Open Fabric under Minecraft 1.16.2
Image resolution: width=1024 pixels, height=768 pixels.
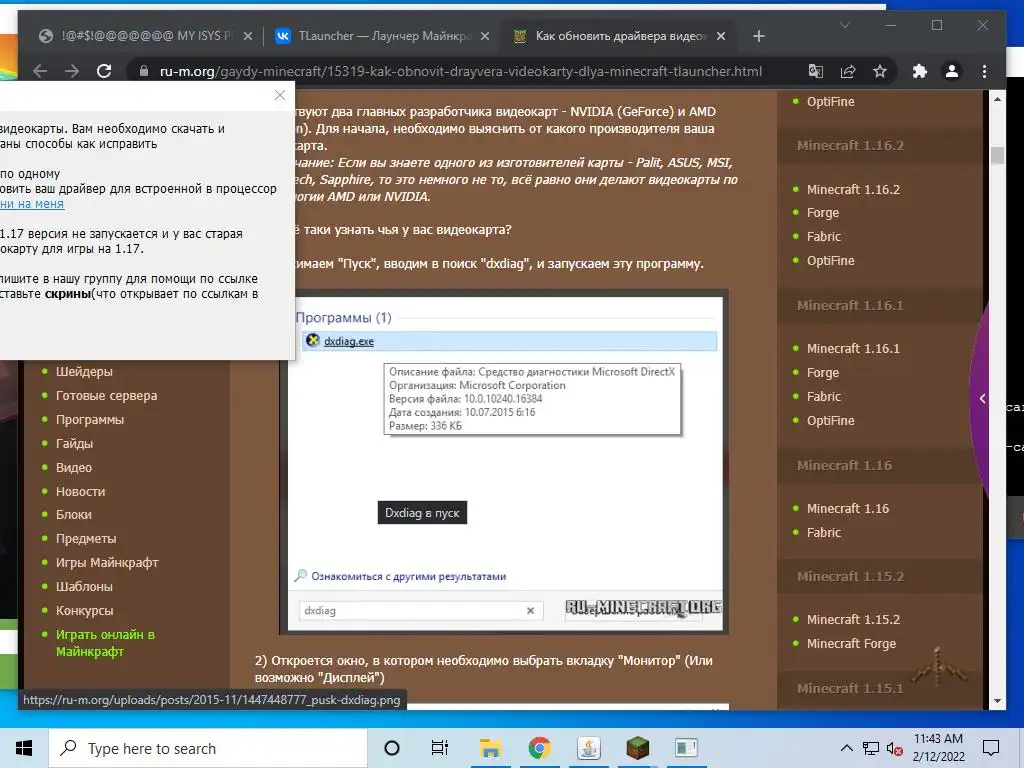[x=824, y=237]
